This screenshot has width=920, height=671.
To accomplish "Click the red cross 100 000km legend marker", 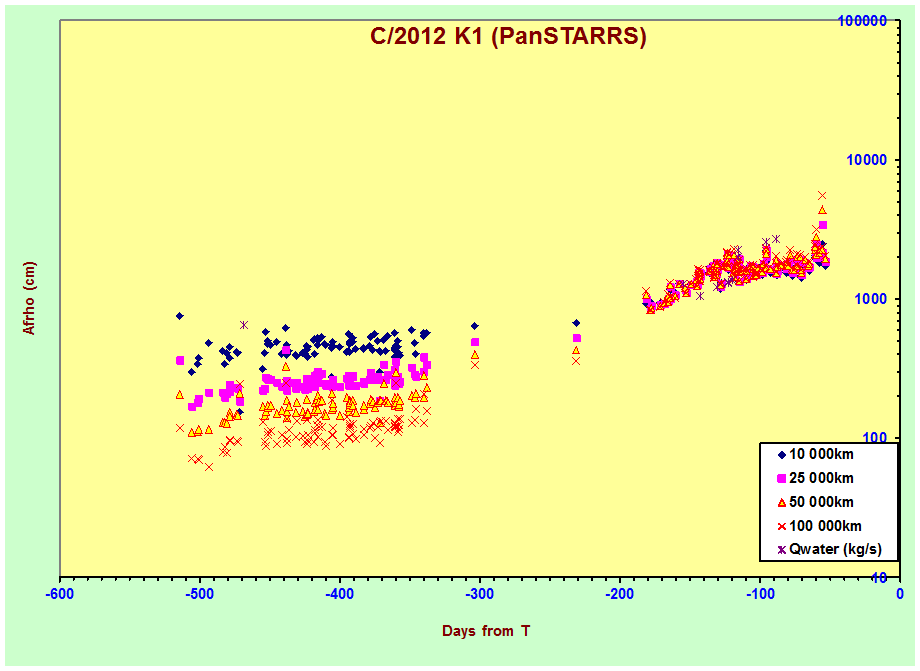I will point(781,526).
